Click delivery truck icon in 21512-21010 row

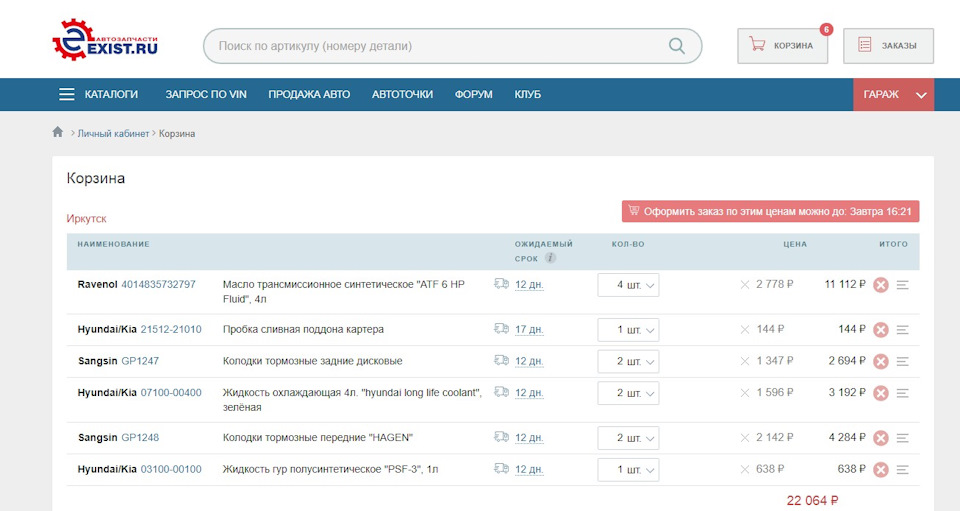click(x=501, y=329)
